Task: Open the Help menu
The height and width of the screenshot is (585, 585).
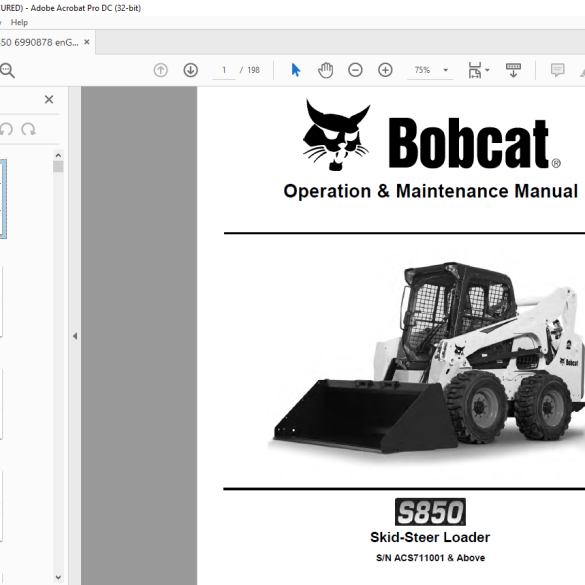Action: point(19,22)
